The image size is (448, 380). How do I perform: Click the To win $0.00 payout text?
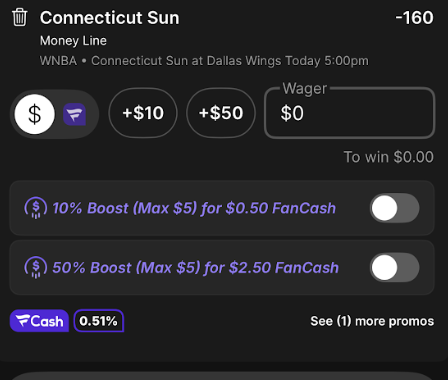[x=389, y=157]
